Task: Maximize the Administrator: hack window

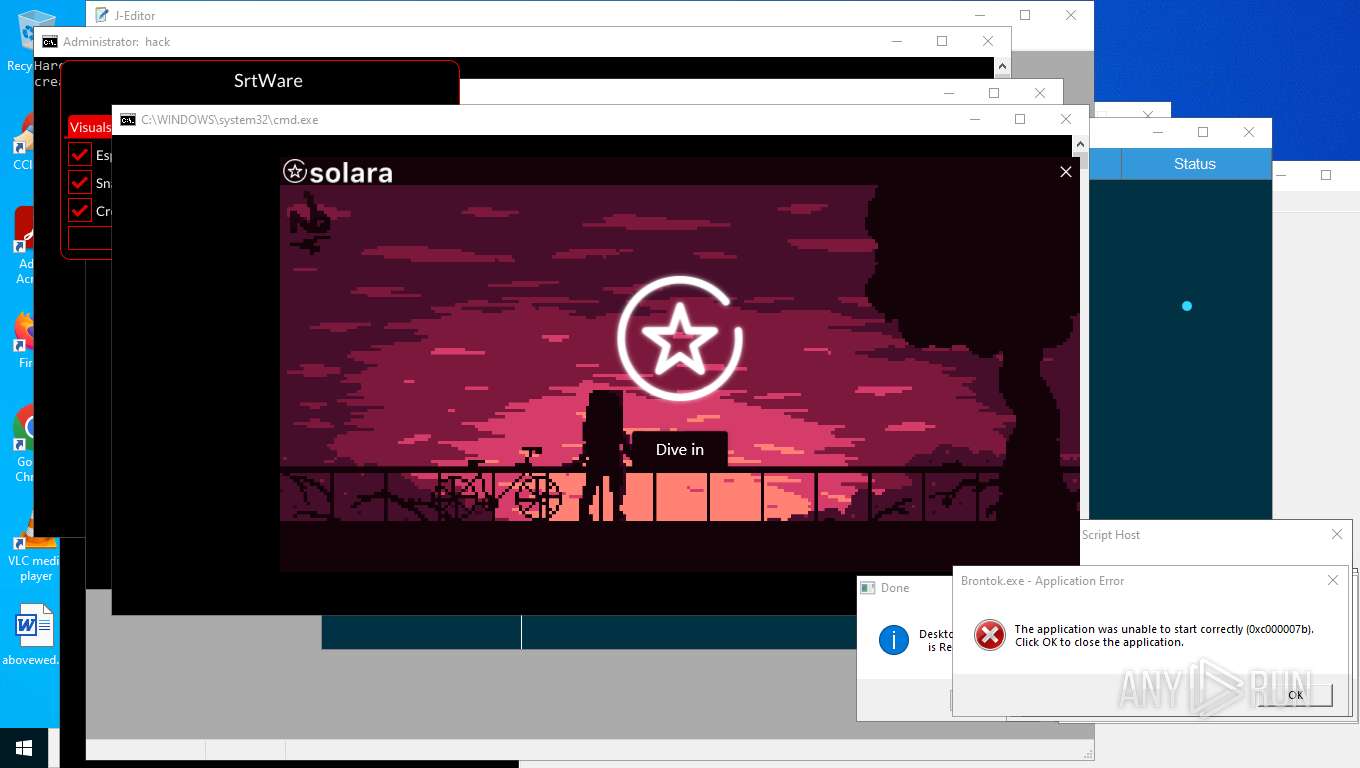Action: [942, 41]
